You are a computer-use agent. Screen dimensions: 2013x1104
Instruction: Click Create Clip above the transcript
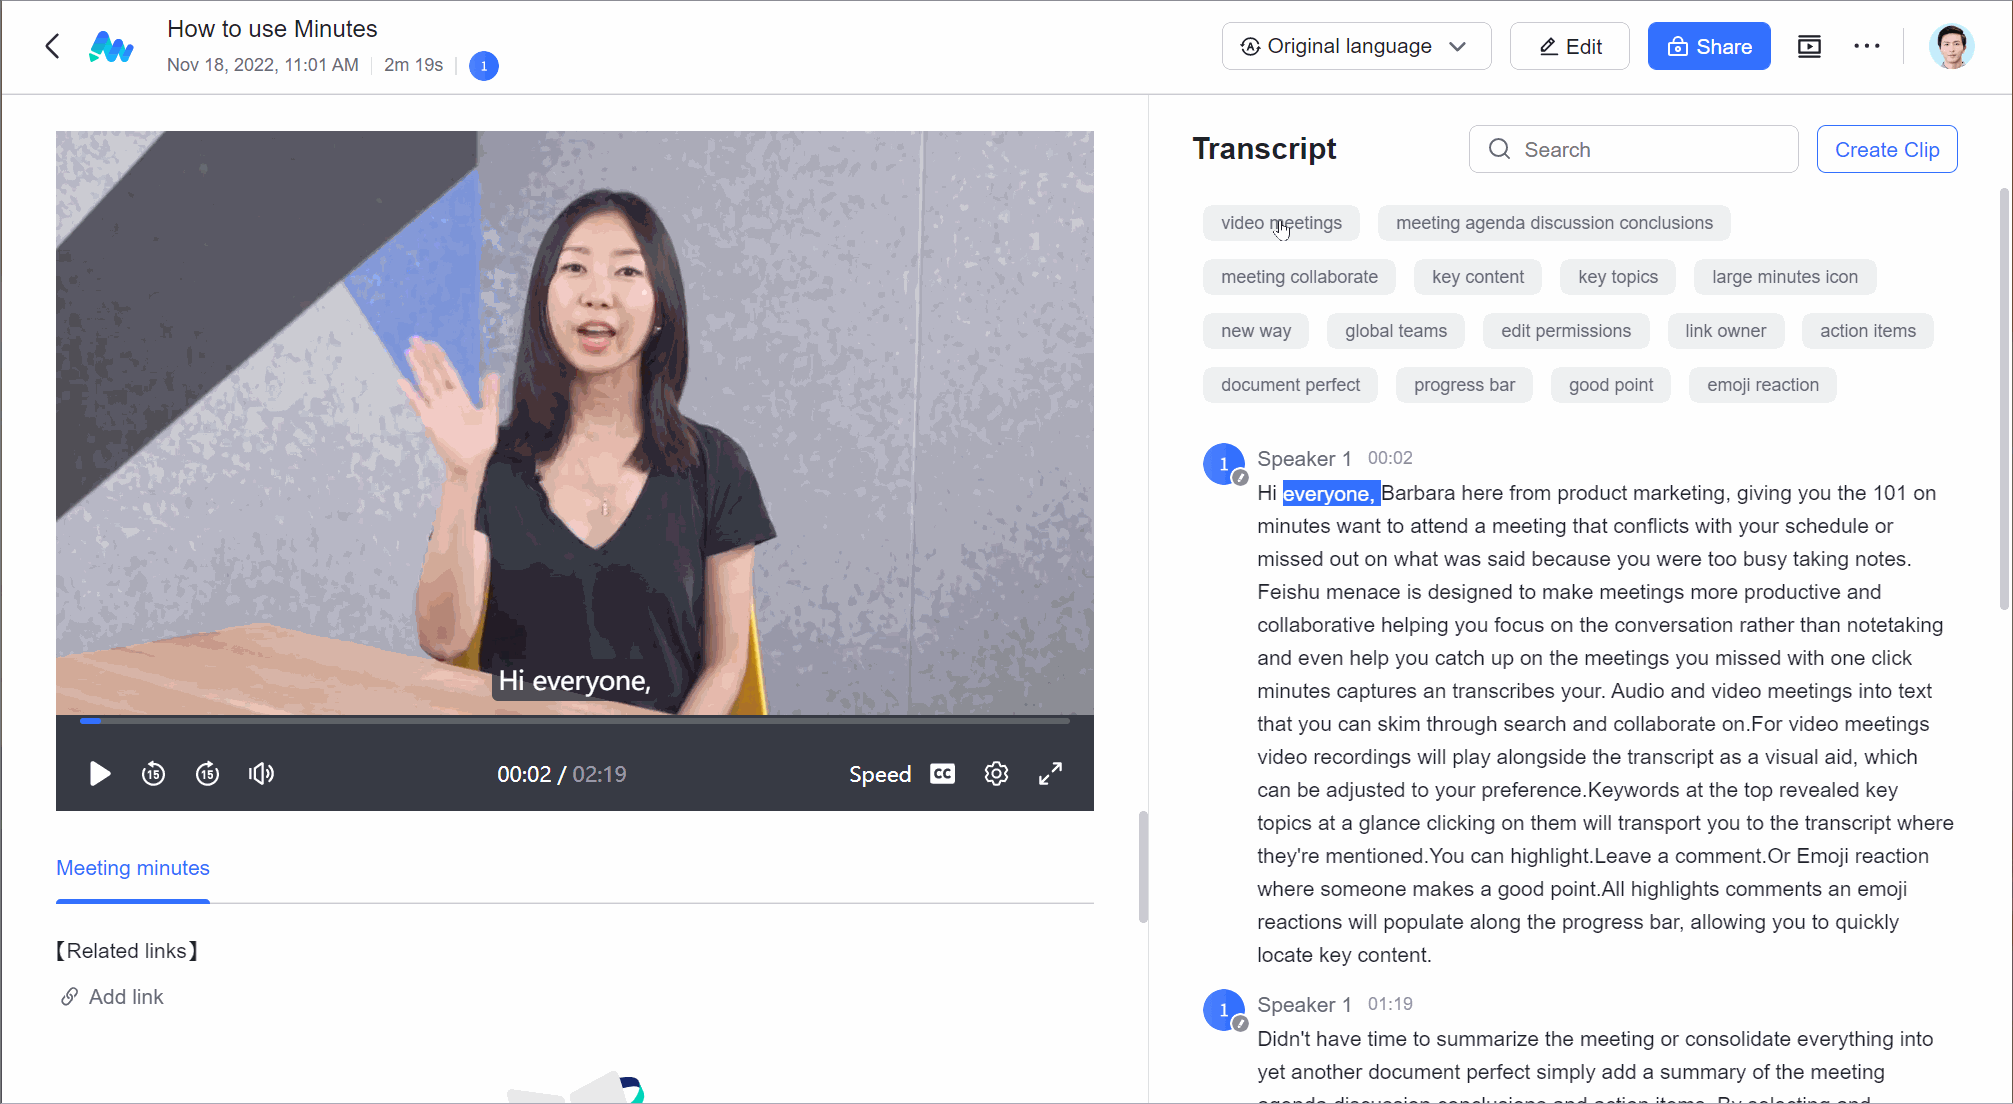pyautogui.click(x=1886, y=149)
